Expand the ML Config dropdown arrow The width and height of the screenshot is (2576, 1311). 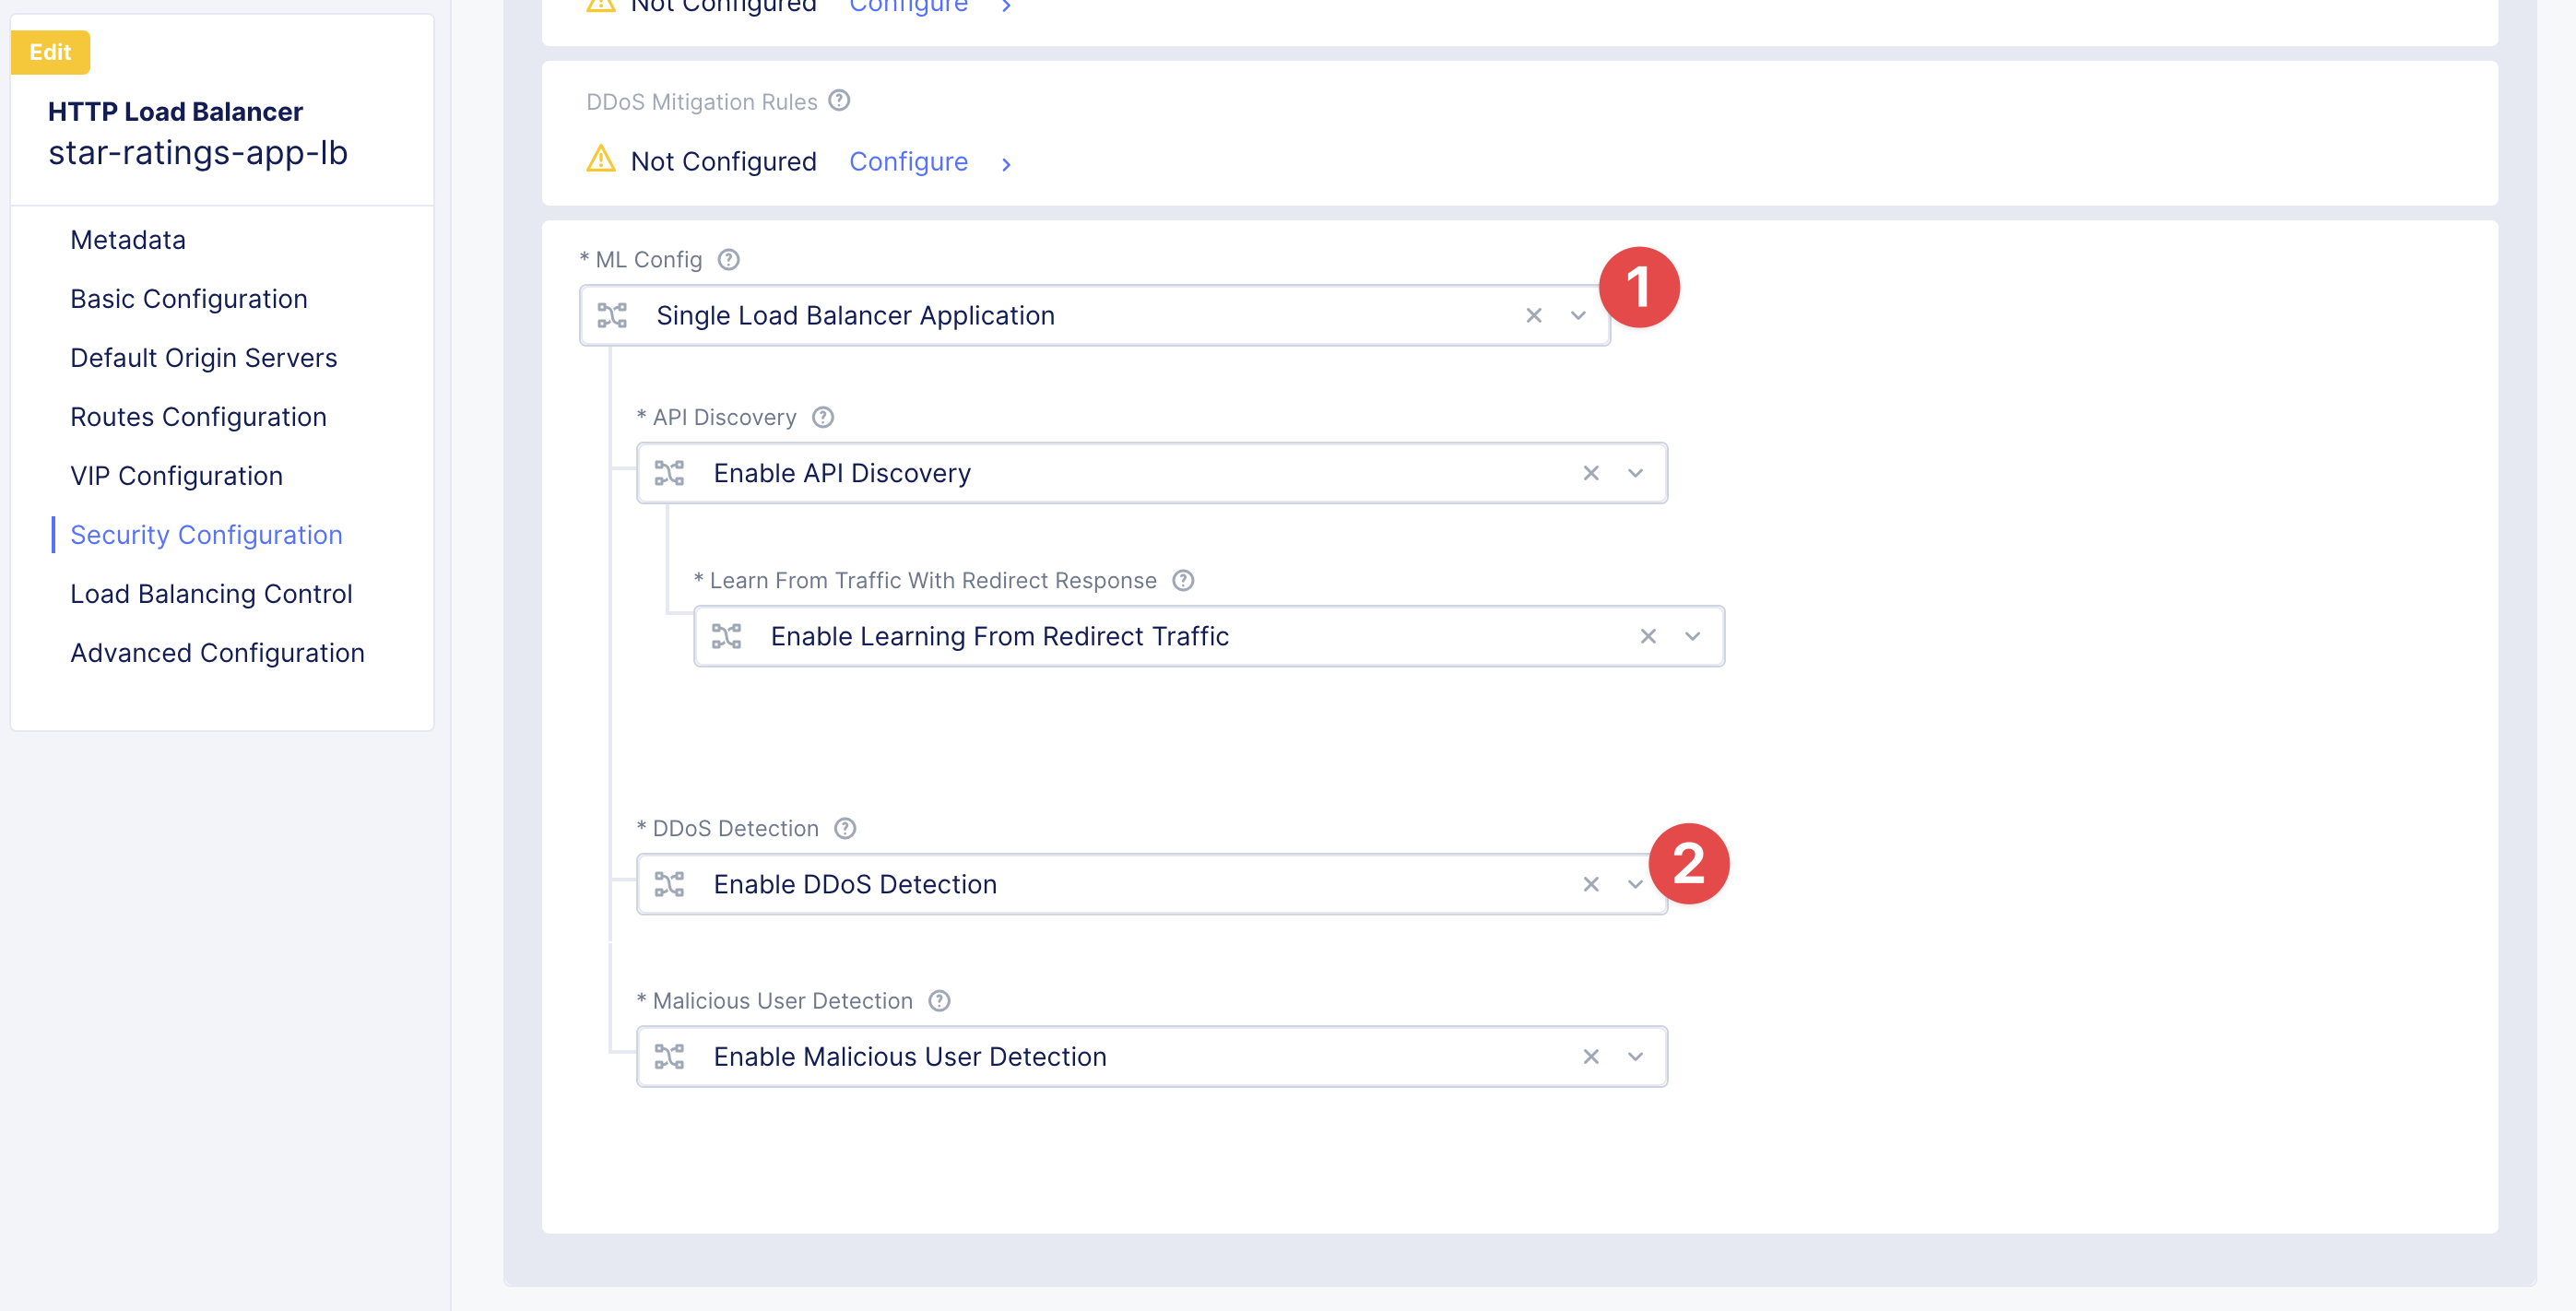[x=1578, y=316]
